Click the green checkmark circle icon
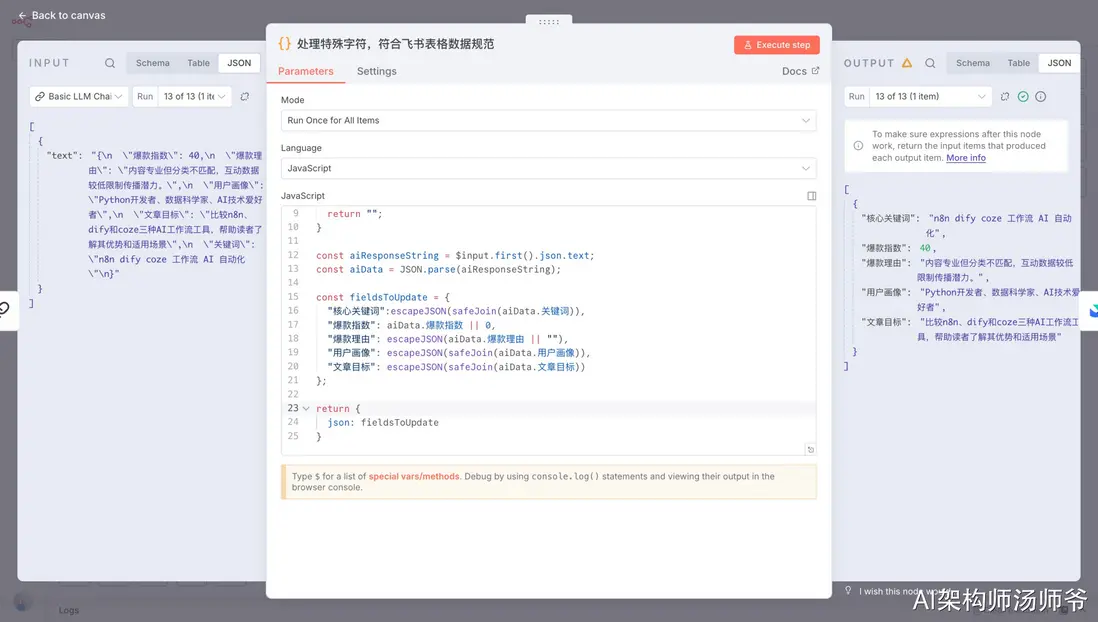Image resolution: width=1098 pixels, height=622 pixels. (1023, 97)
